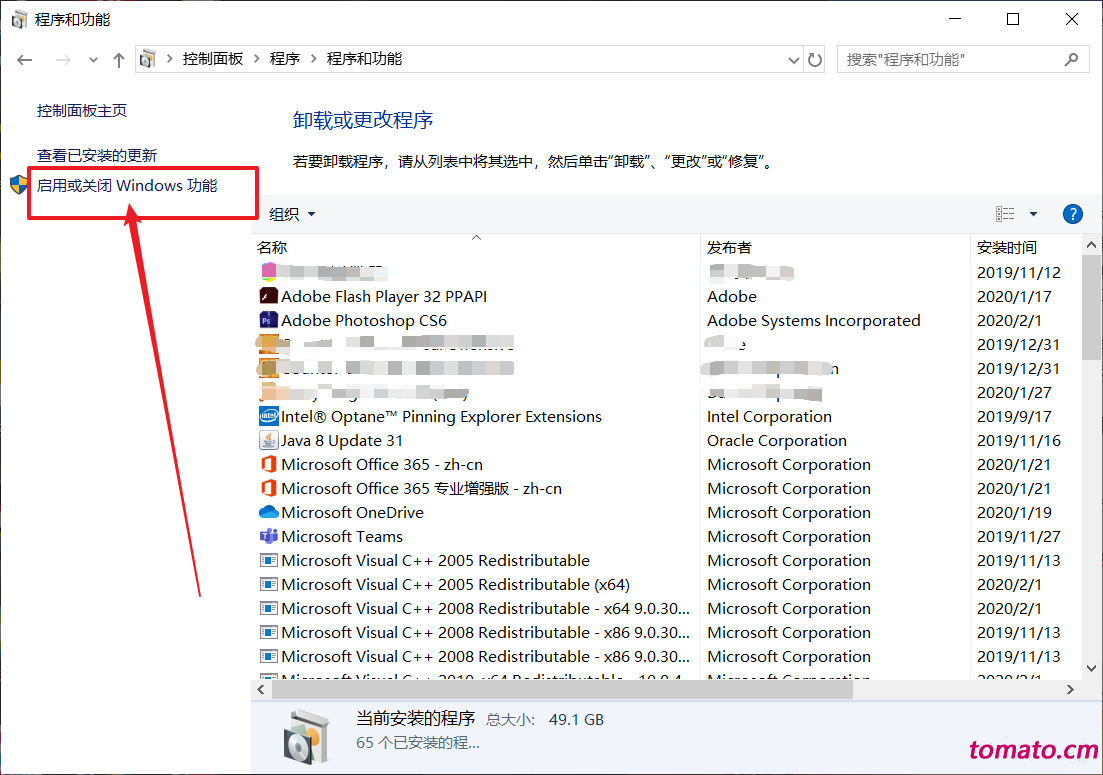Click the Microsoft OneDrive cloud icon

click(269, 513)
